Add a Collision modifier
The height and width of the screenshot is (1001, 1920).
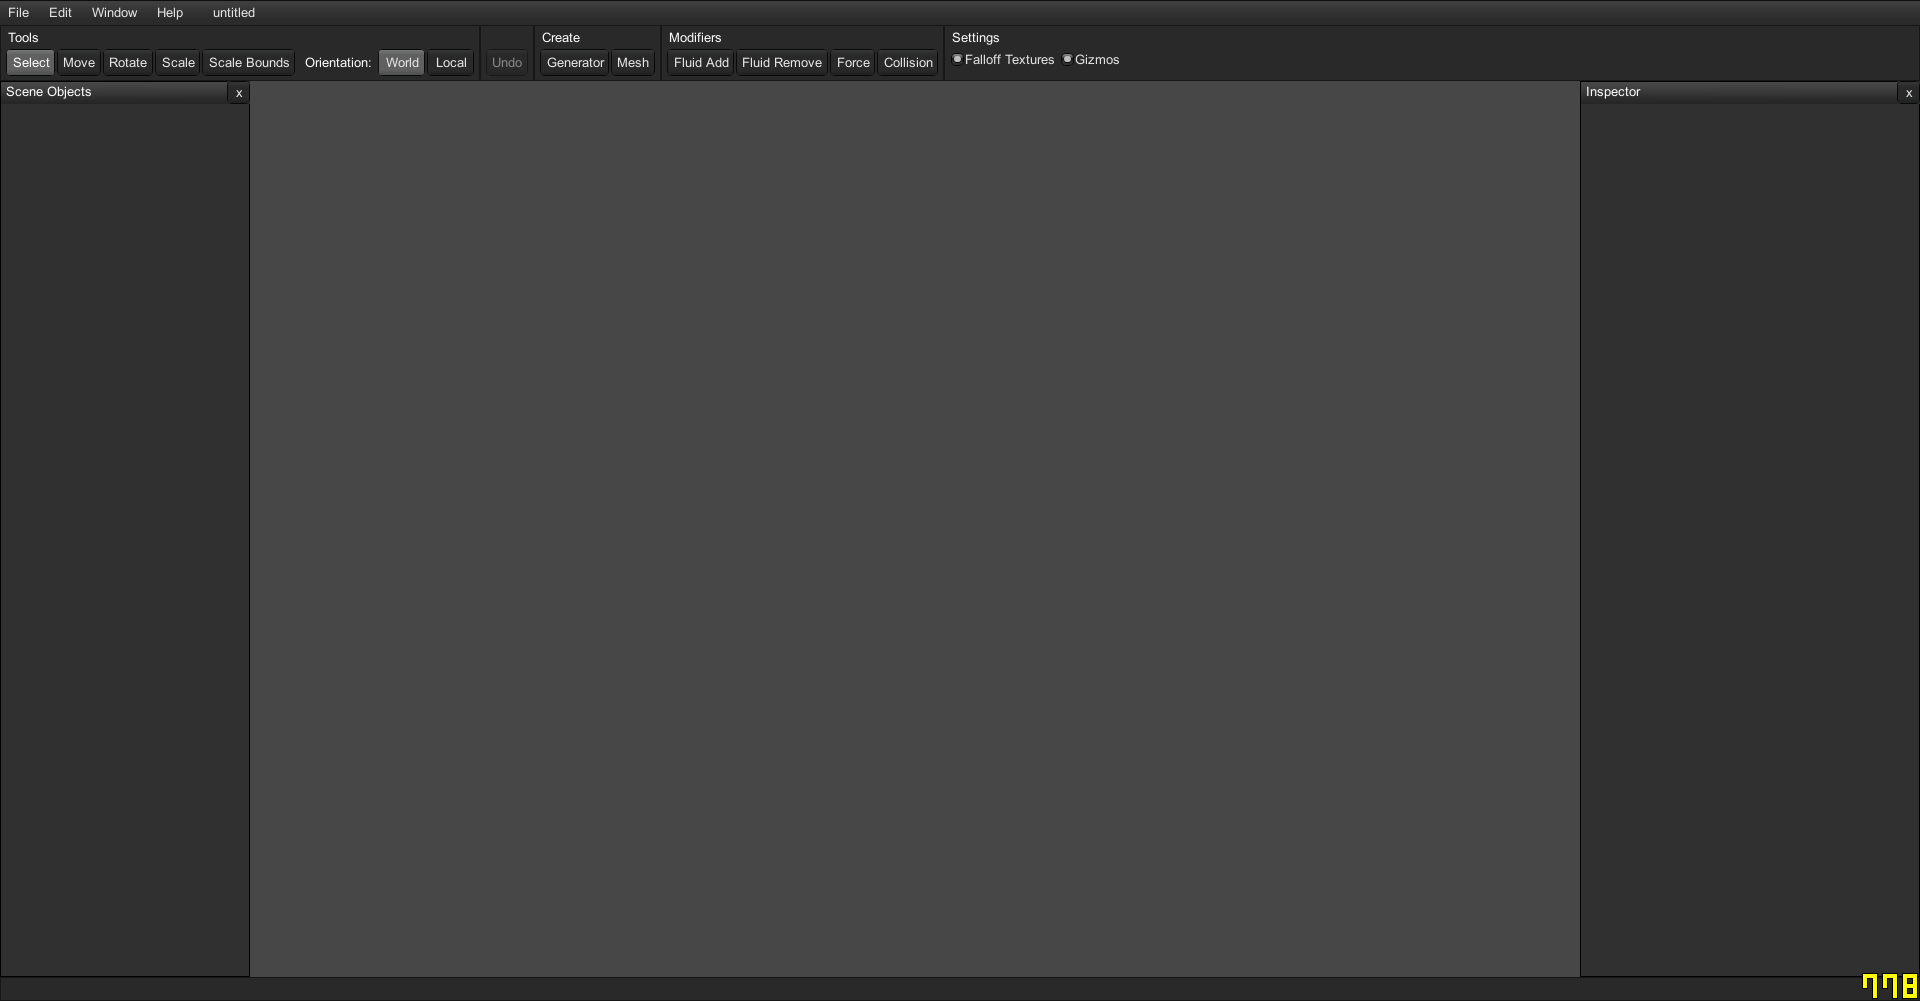(x=908, y=62)
